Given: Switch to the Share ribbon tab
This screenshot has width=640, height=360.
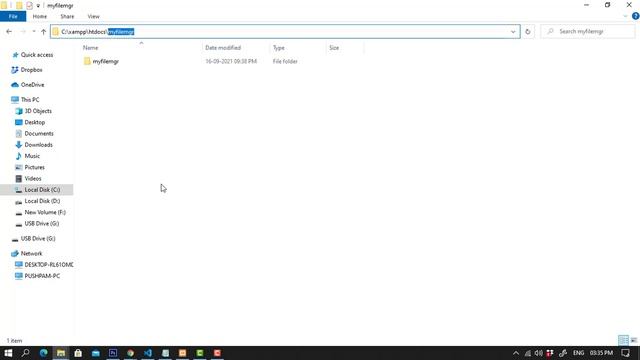Looking at the screenshot, I should (x=67, y=16).
